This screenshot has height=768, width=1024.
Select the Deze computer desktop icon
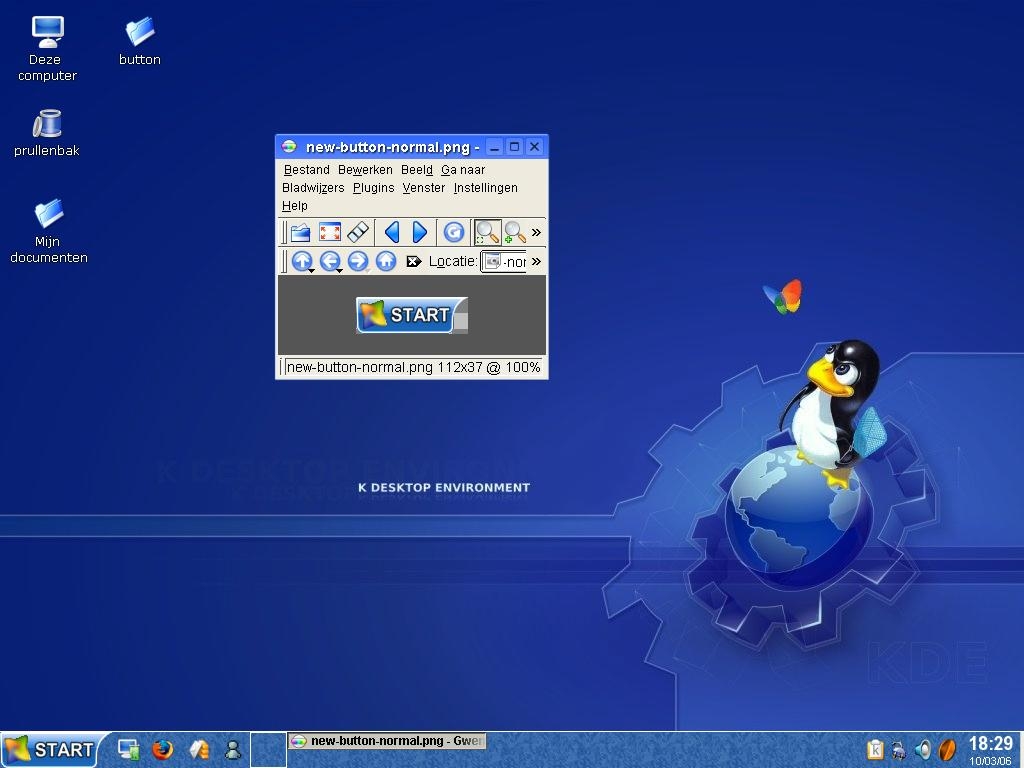(x=47, y=50)
